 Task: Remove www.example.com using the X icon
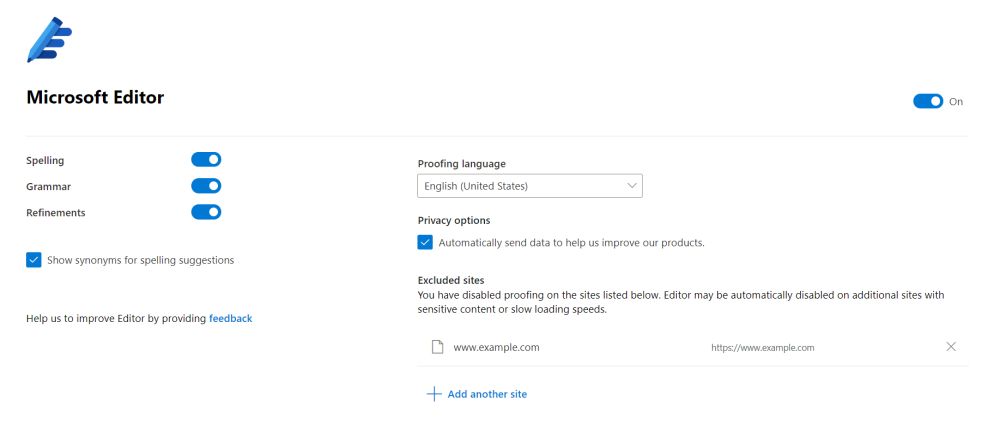(x=951, y=346)
